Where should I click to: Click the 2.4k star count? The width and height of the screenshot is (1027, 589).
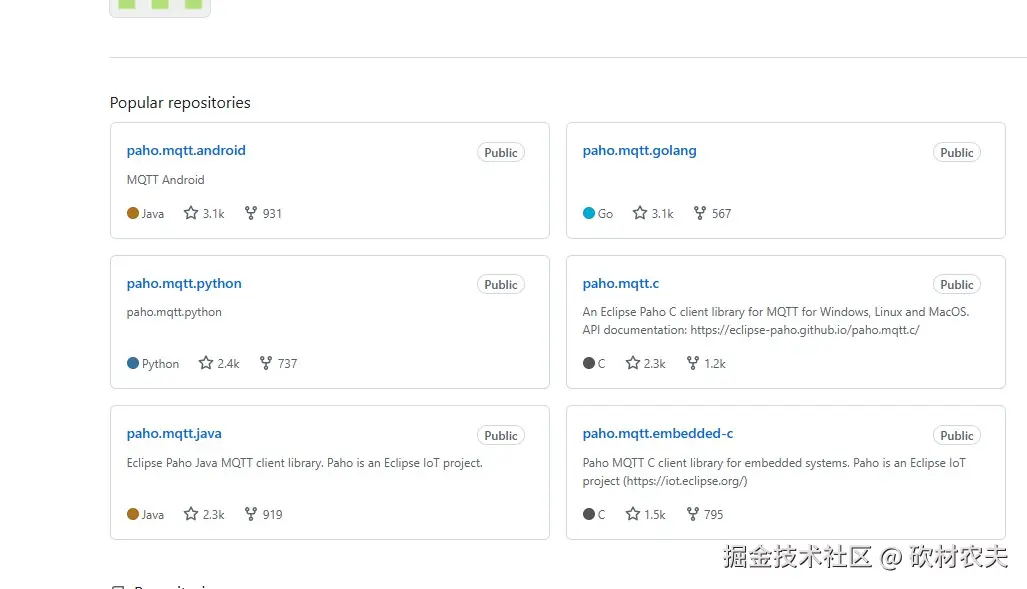coord(229,364)
